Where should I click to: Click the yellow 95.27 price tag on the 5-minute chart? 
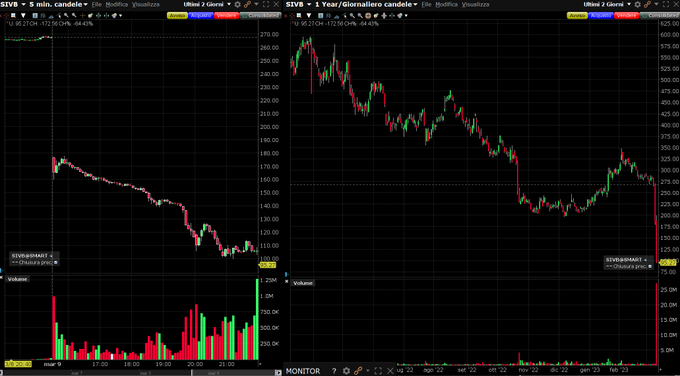tap(267, 265)
